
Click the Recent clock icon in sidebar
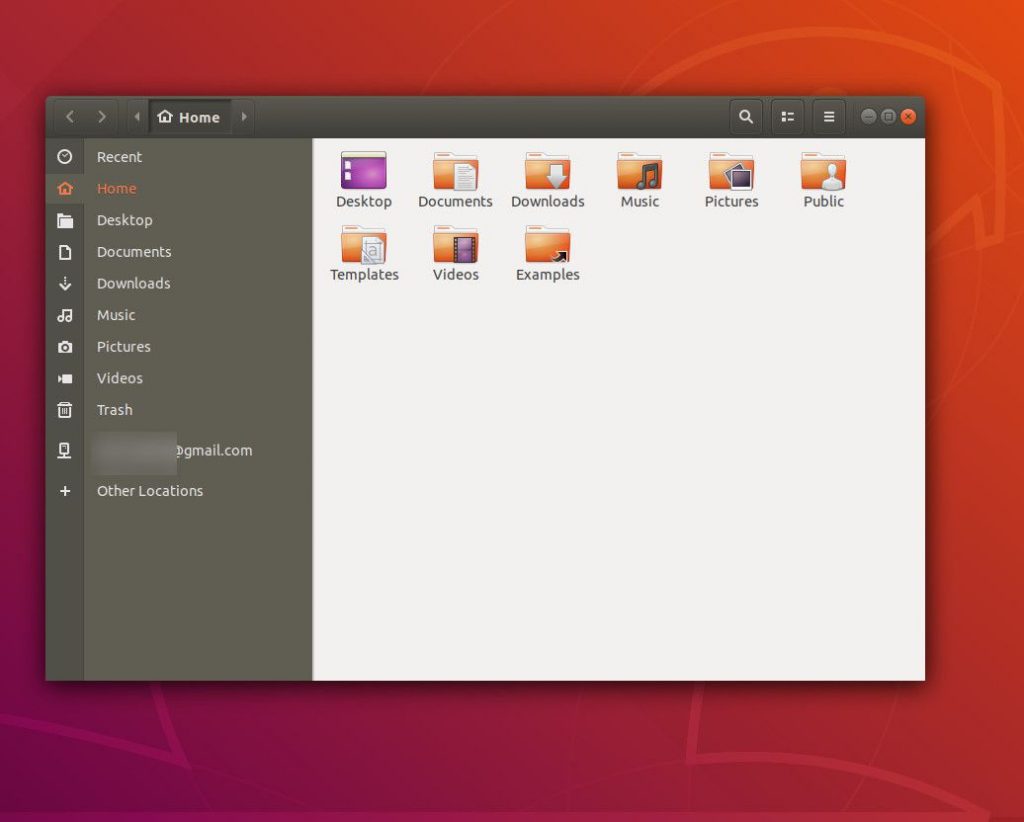[65, 157]
